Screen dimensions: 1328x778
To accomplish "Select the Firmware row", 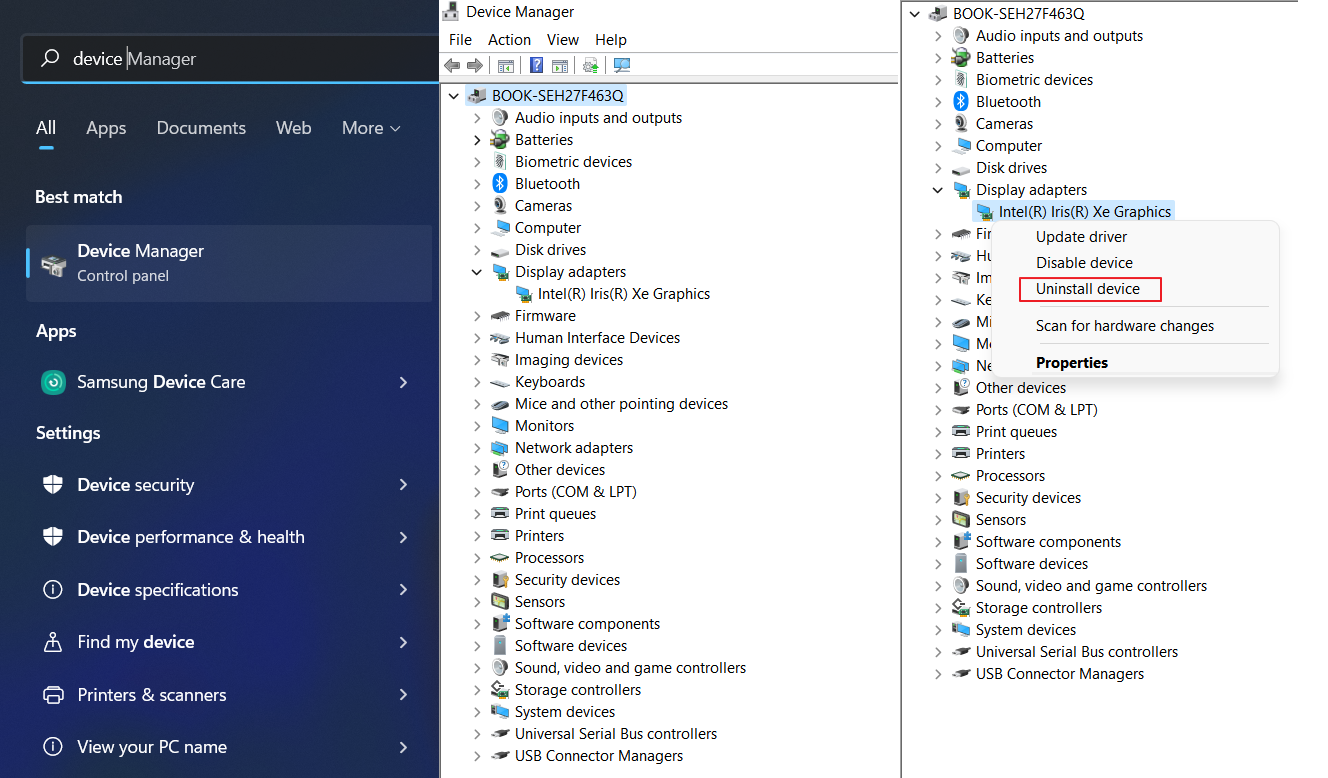I will click(x=545, y=316).
